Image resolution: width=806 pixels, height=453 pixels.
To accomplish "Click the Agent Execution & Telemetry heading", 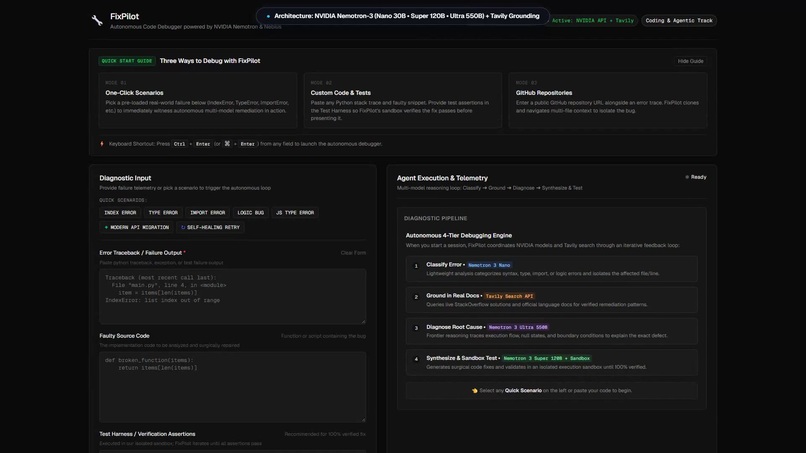I will [442, 178].
